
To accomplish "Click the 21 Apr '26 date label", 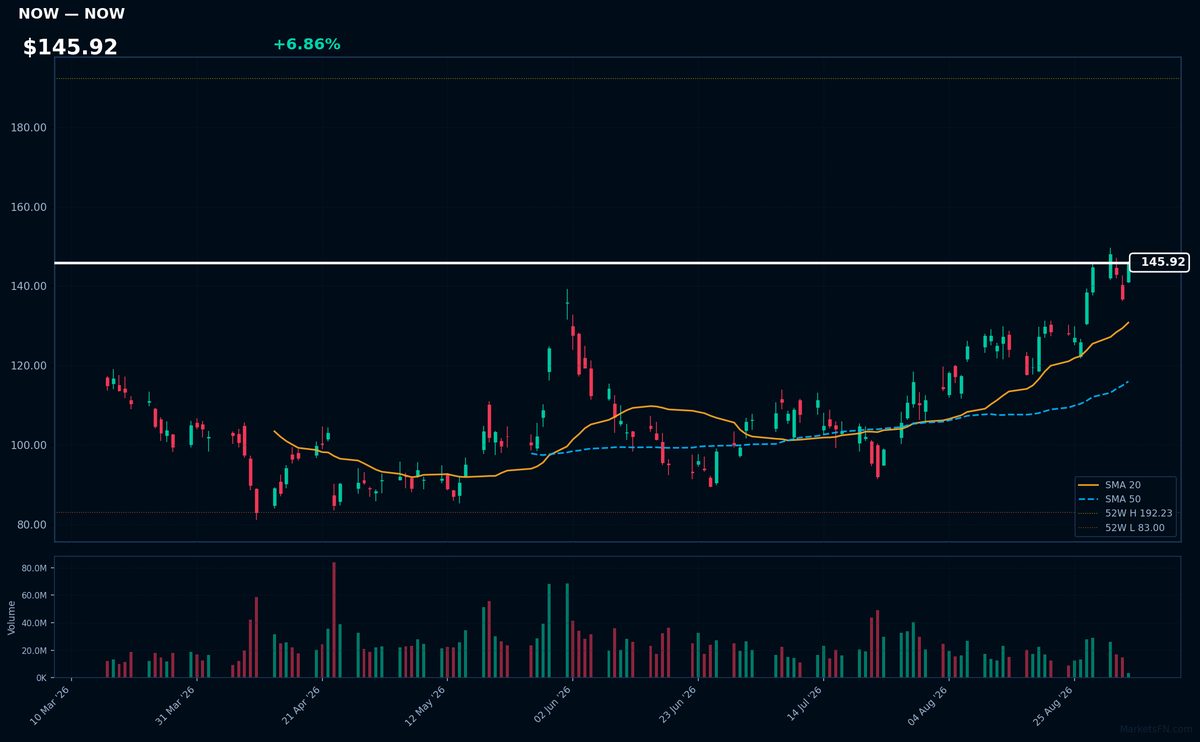I will (x=301, y=706).
